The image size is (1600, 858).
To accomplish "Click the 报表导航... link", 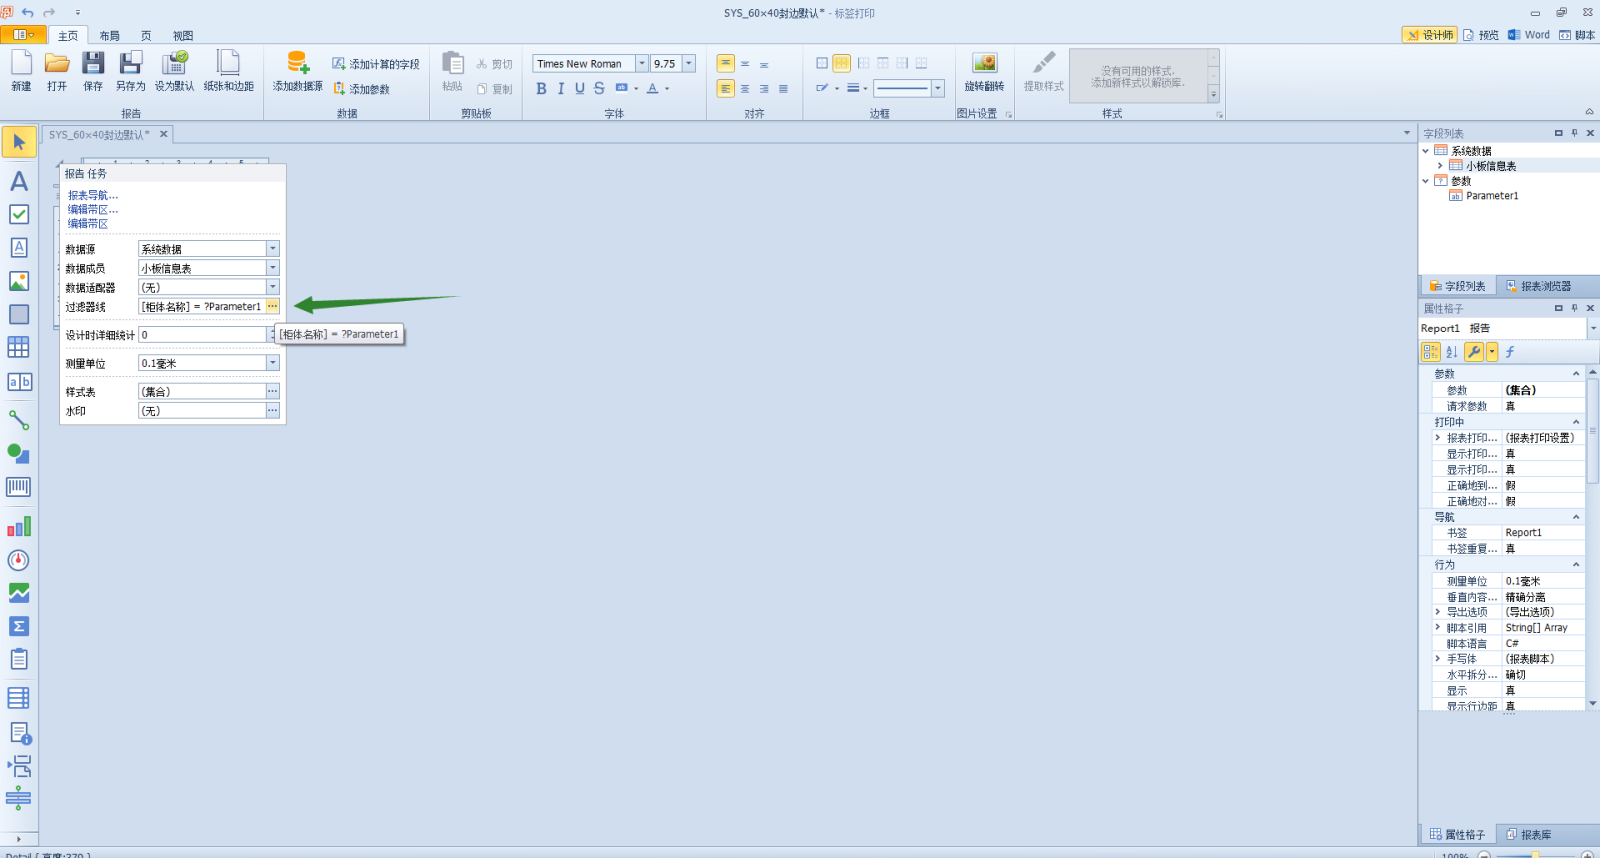I will pos(93,196).
